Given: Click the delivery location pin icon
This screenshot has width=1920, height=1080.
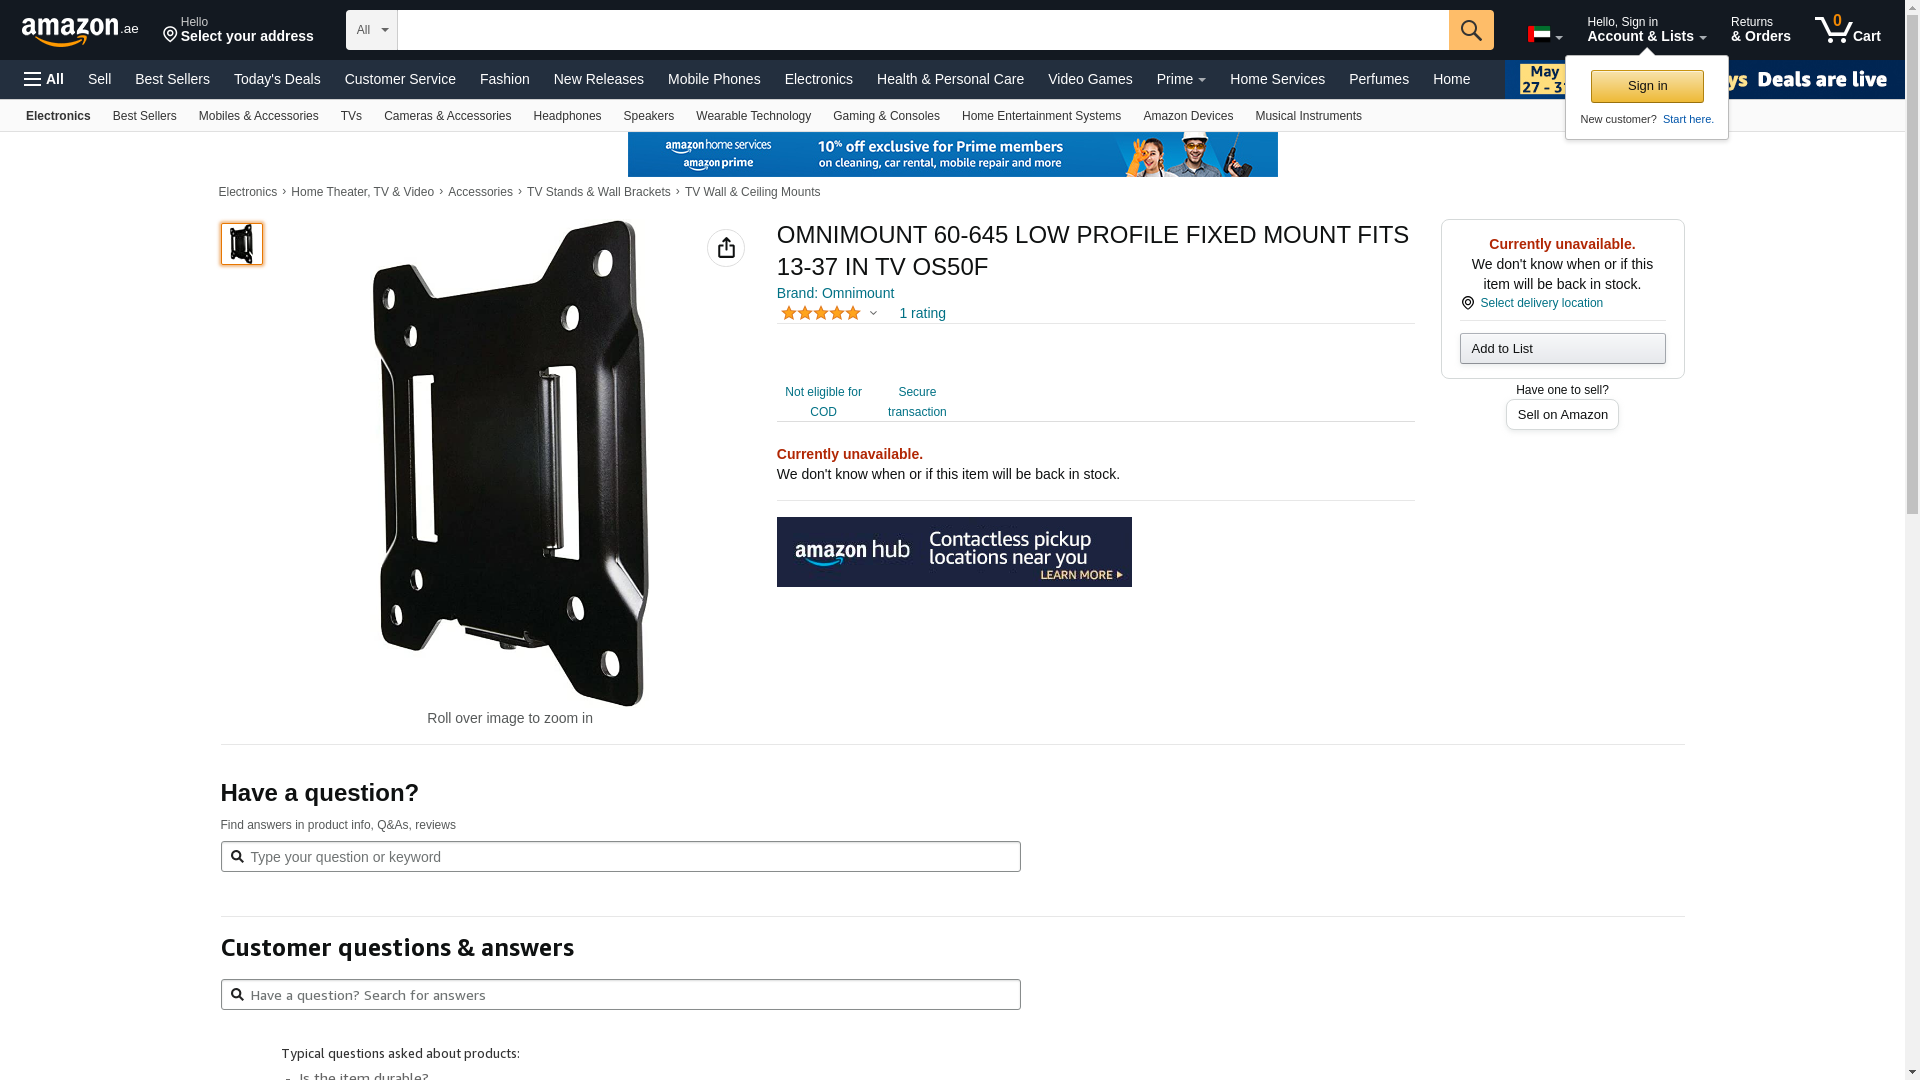Looking at the screenshot, I should pyautogui.click(x=1467, y=303).
